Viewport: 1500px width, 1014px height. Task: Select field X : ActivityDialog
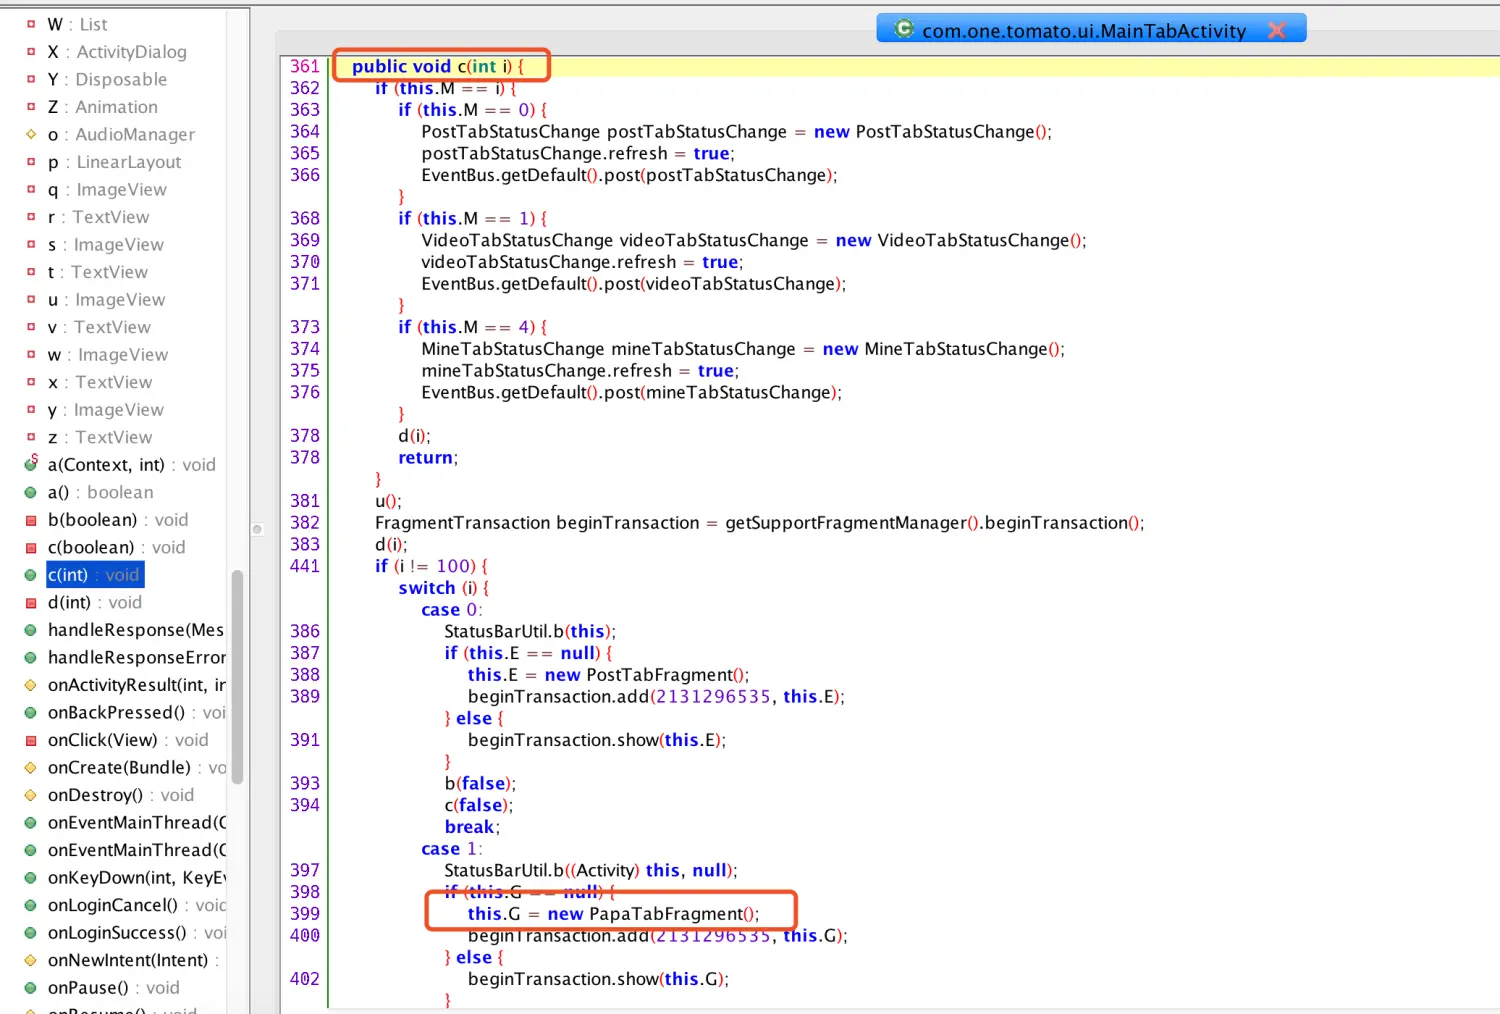click(x=117, y=52)
